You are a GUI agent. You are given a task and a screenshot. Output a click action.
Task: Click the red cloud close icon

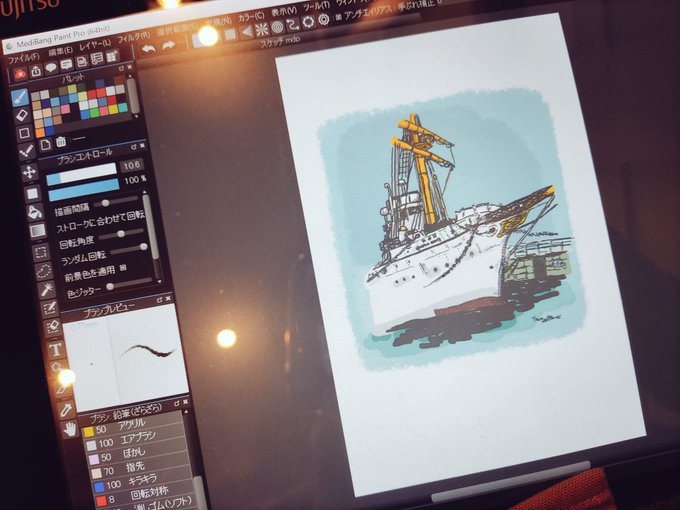click(20, 74)
